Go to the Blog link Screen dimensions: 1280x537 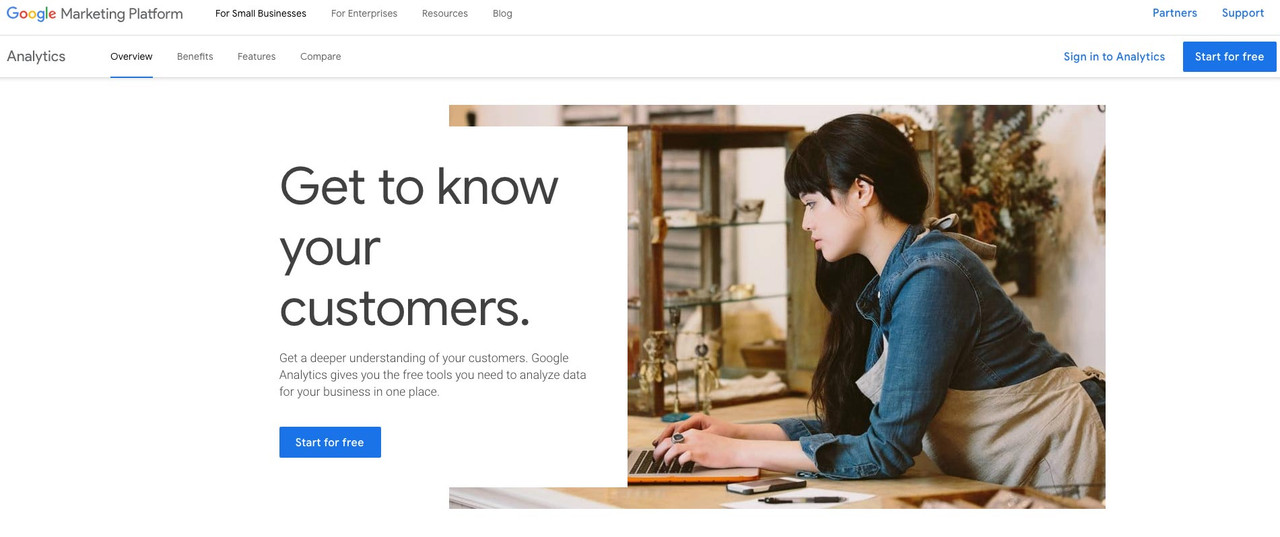tap(503, 14)
